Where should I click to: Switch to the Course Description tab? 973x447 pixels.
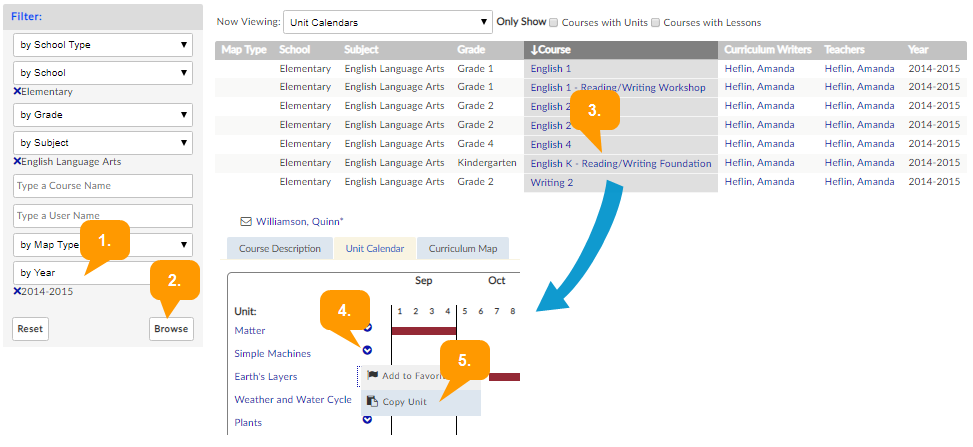(279, 249)
